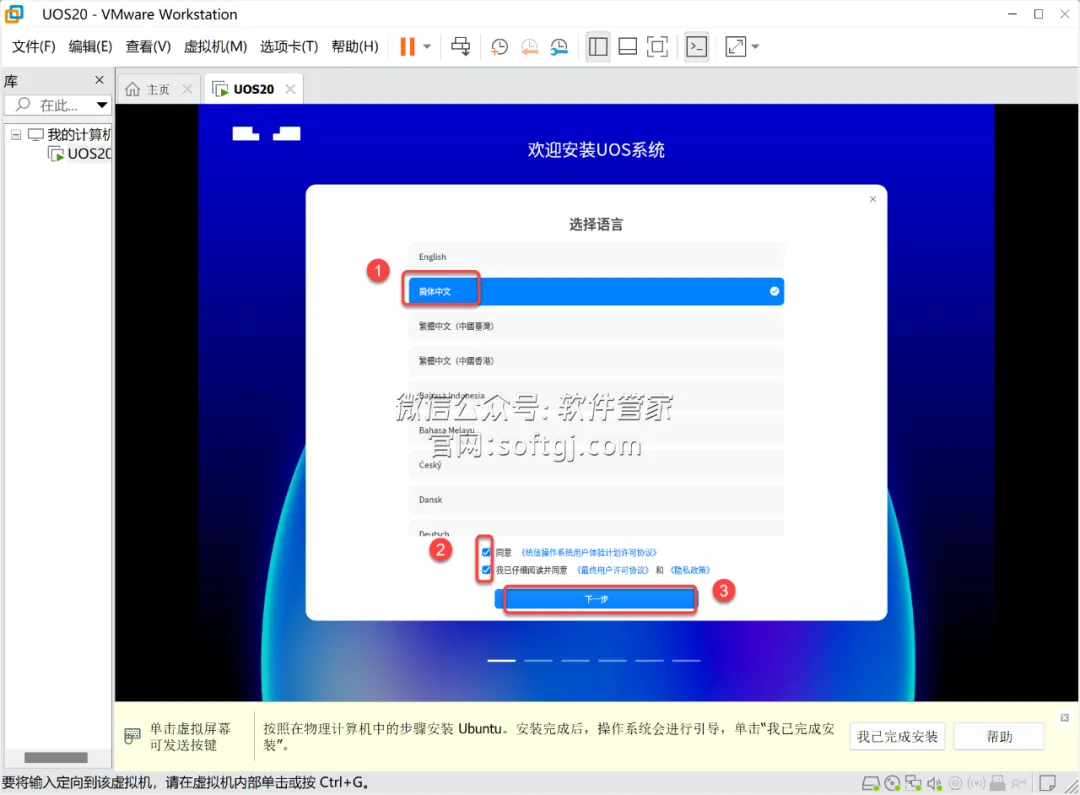Choose Bahasa Indonesia language

[x=596, y=395]
